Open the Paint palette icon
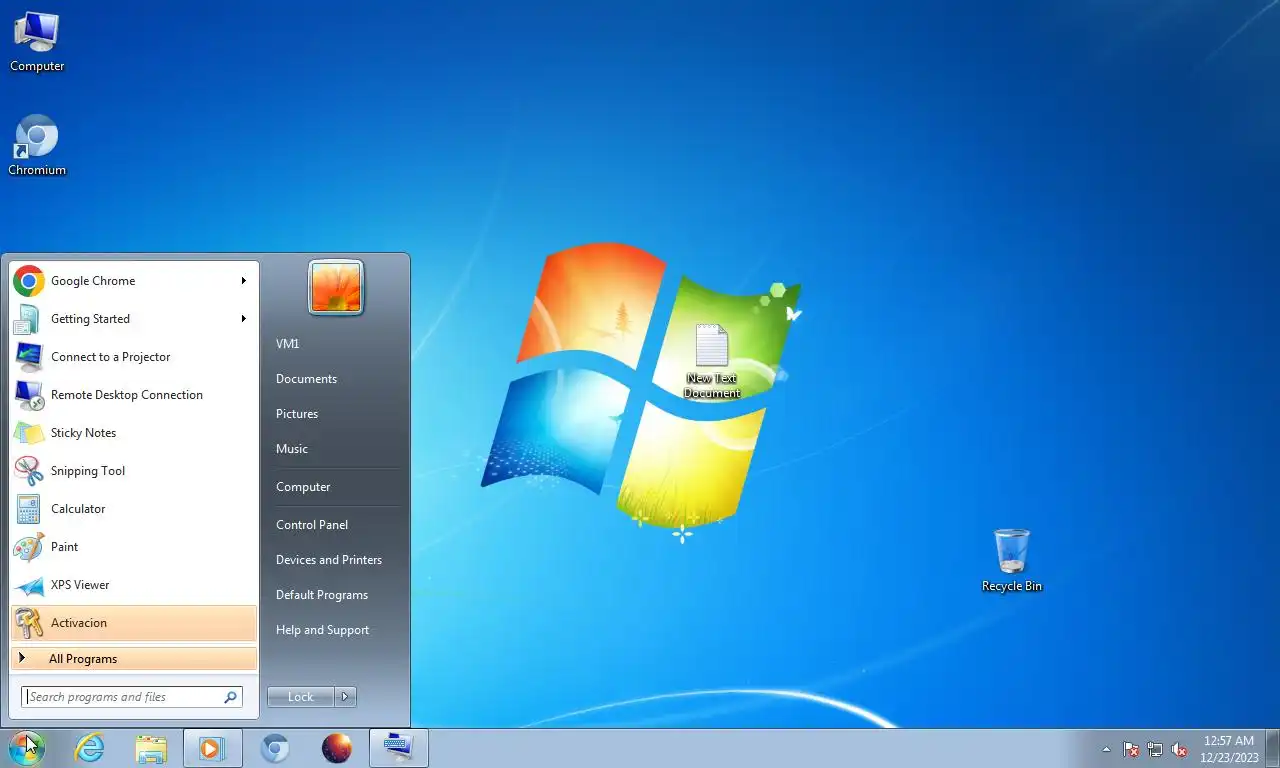Viewport: 1280px width, 768px height. coord(29,547)
